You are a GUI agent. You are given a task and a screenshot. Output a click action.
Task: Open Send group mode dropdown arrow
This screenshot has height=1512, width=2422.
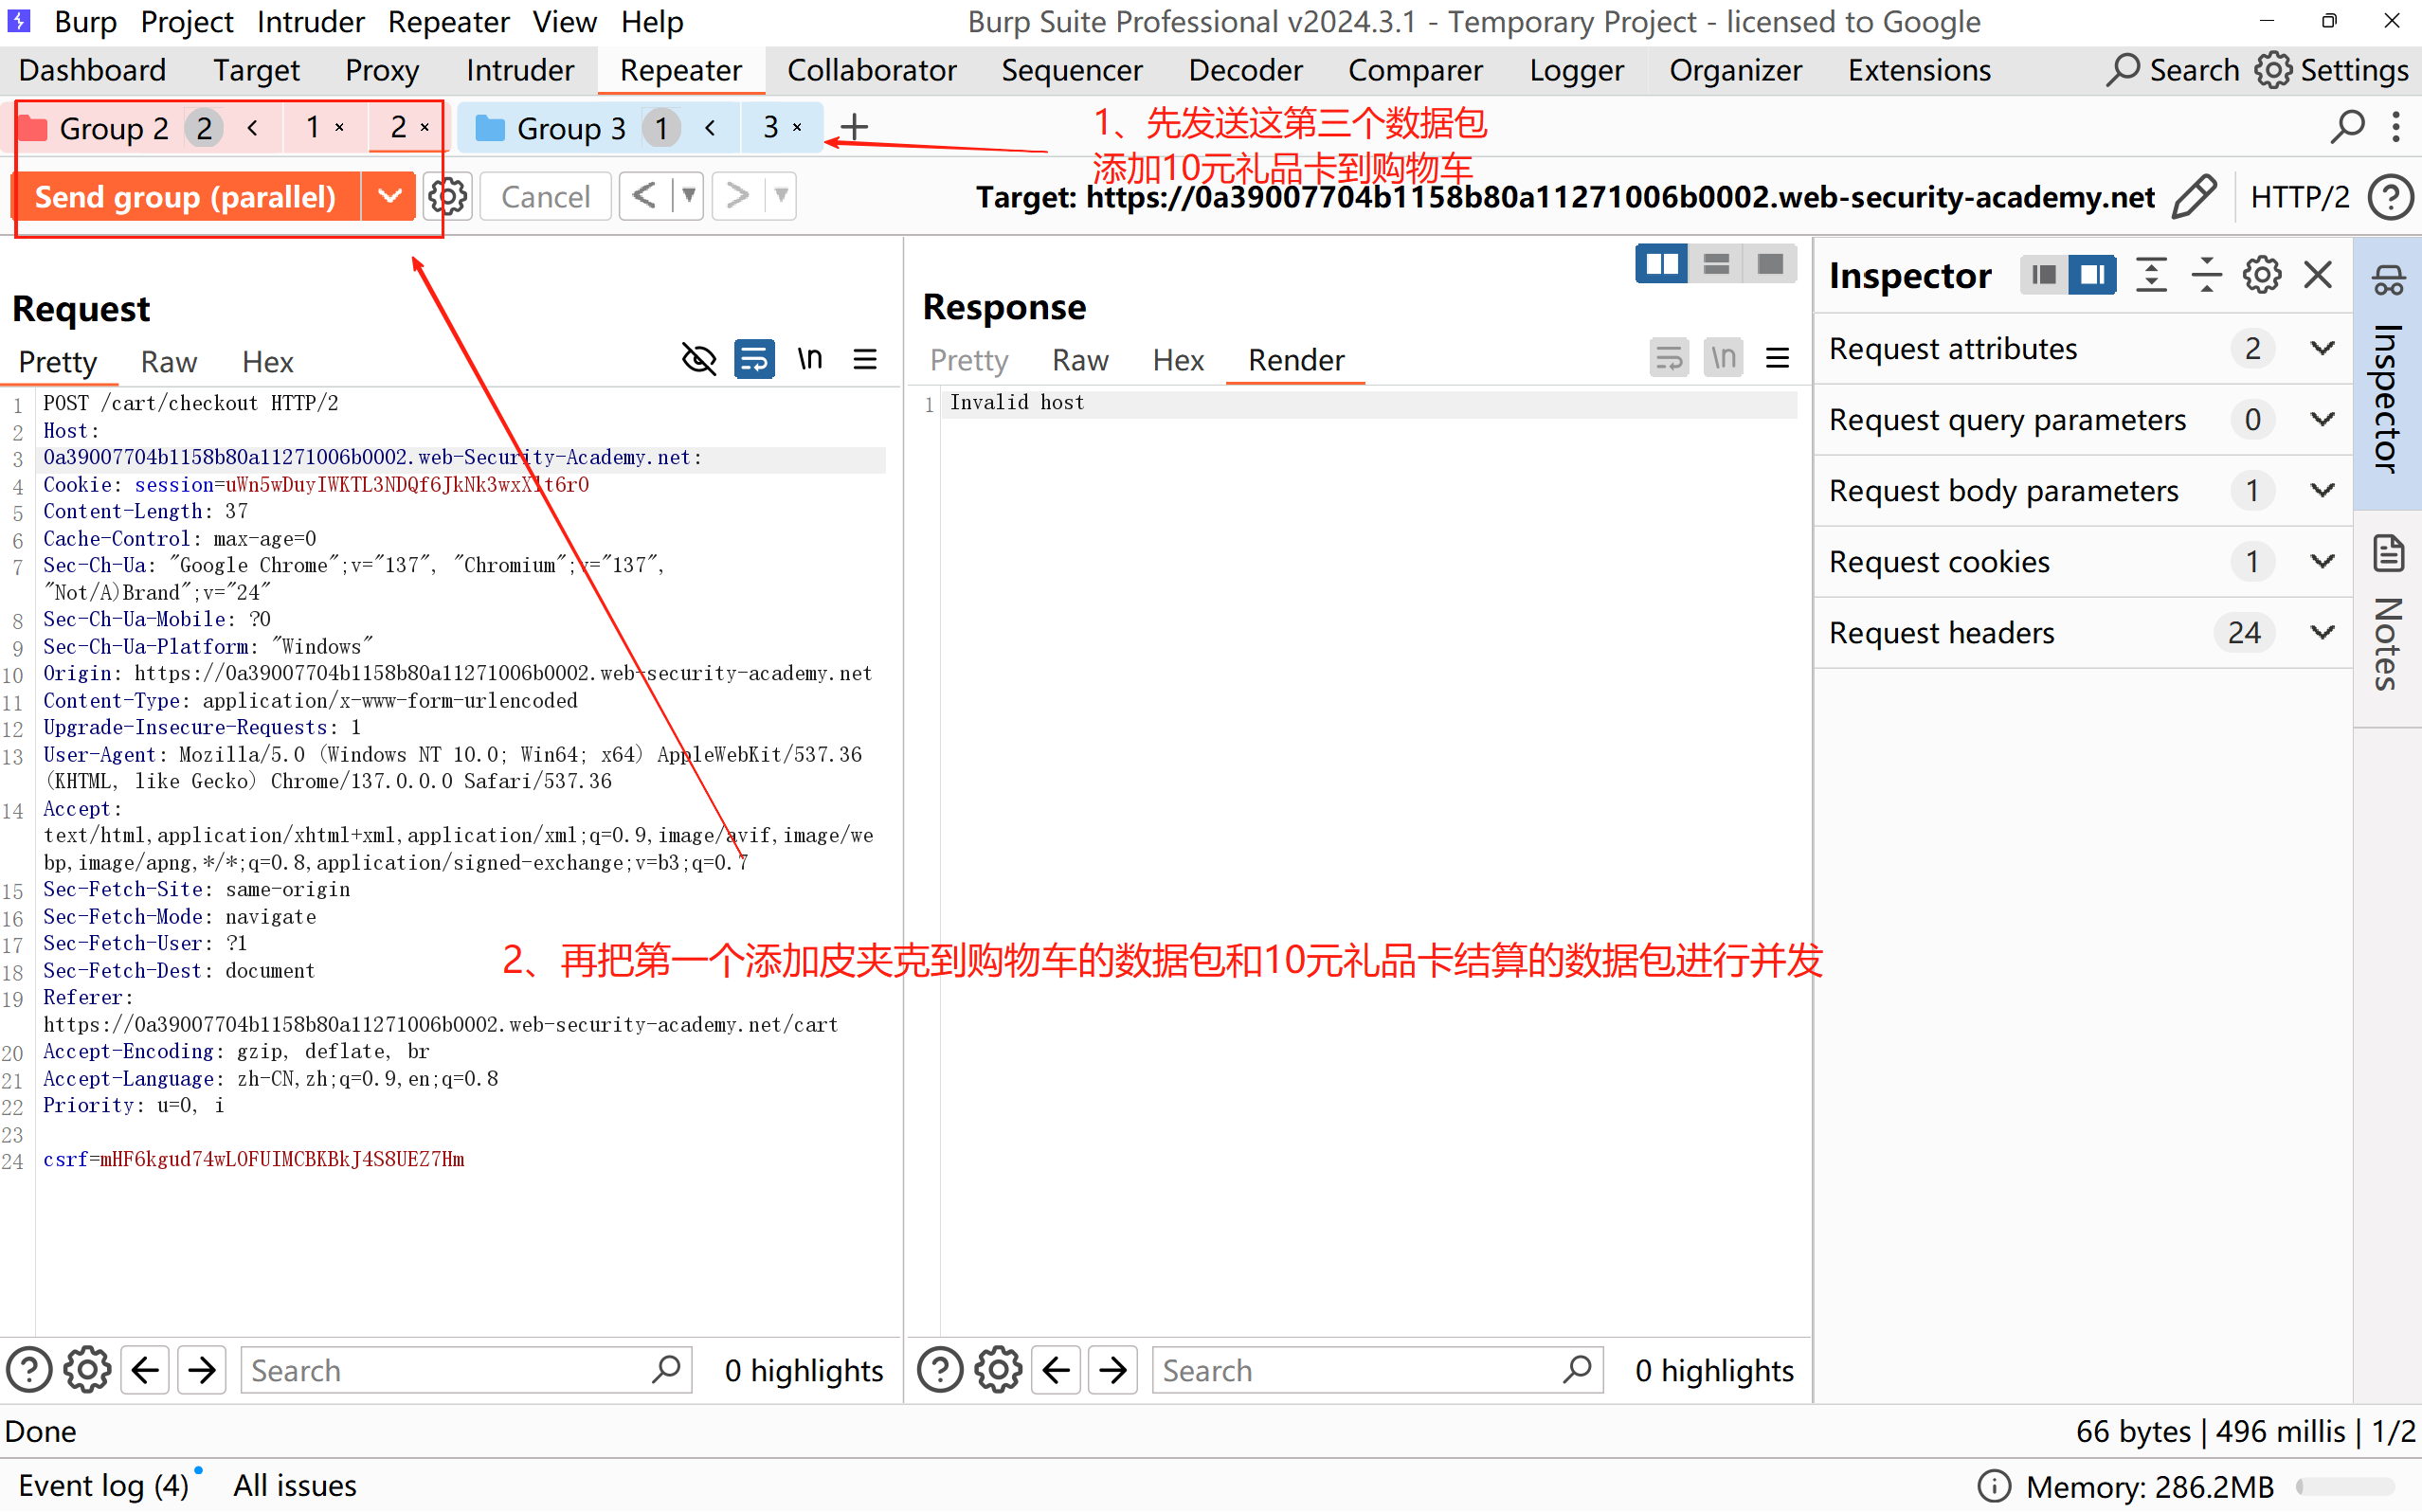[x=389, y=196]
